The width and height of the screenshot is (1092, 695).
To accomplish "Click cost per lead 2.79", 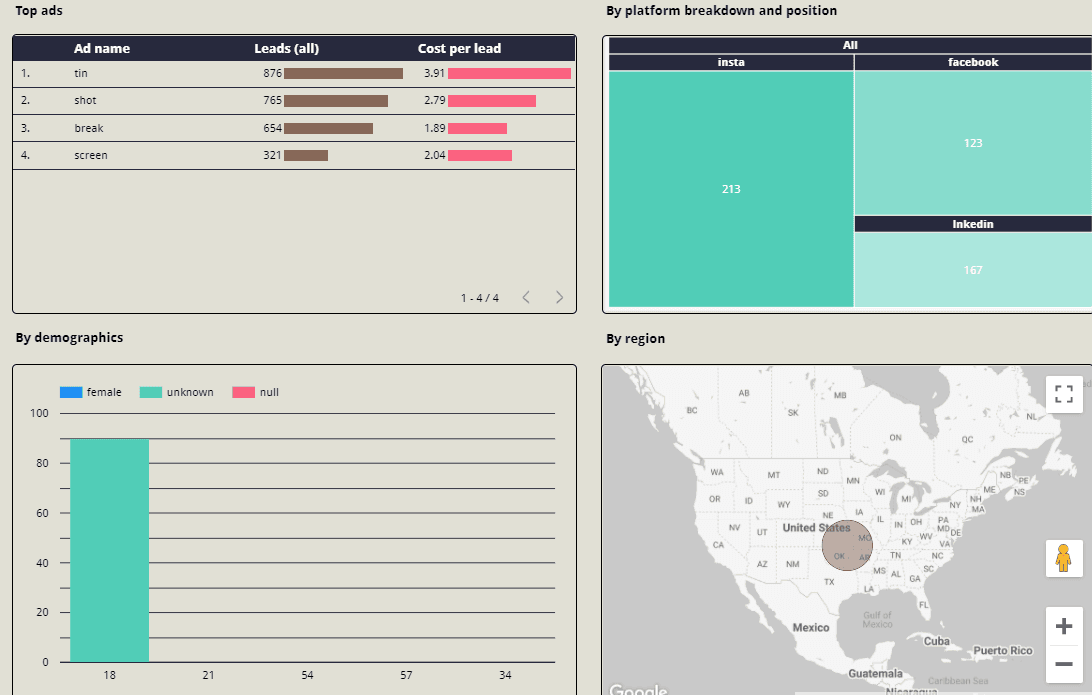I will [x=434, y=100].
